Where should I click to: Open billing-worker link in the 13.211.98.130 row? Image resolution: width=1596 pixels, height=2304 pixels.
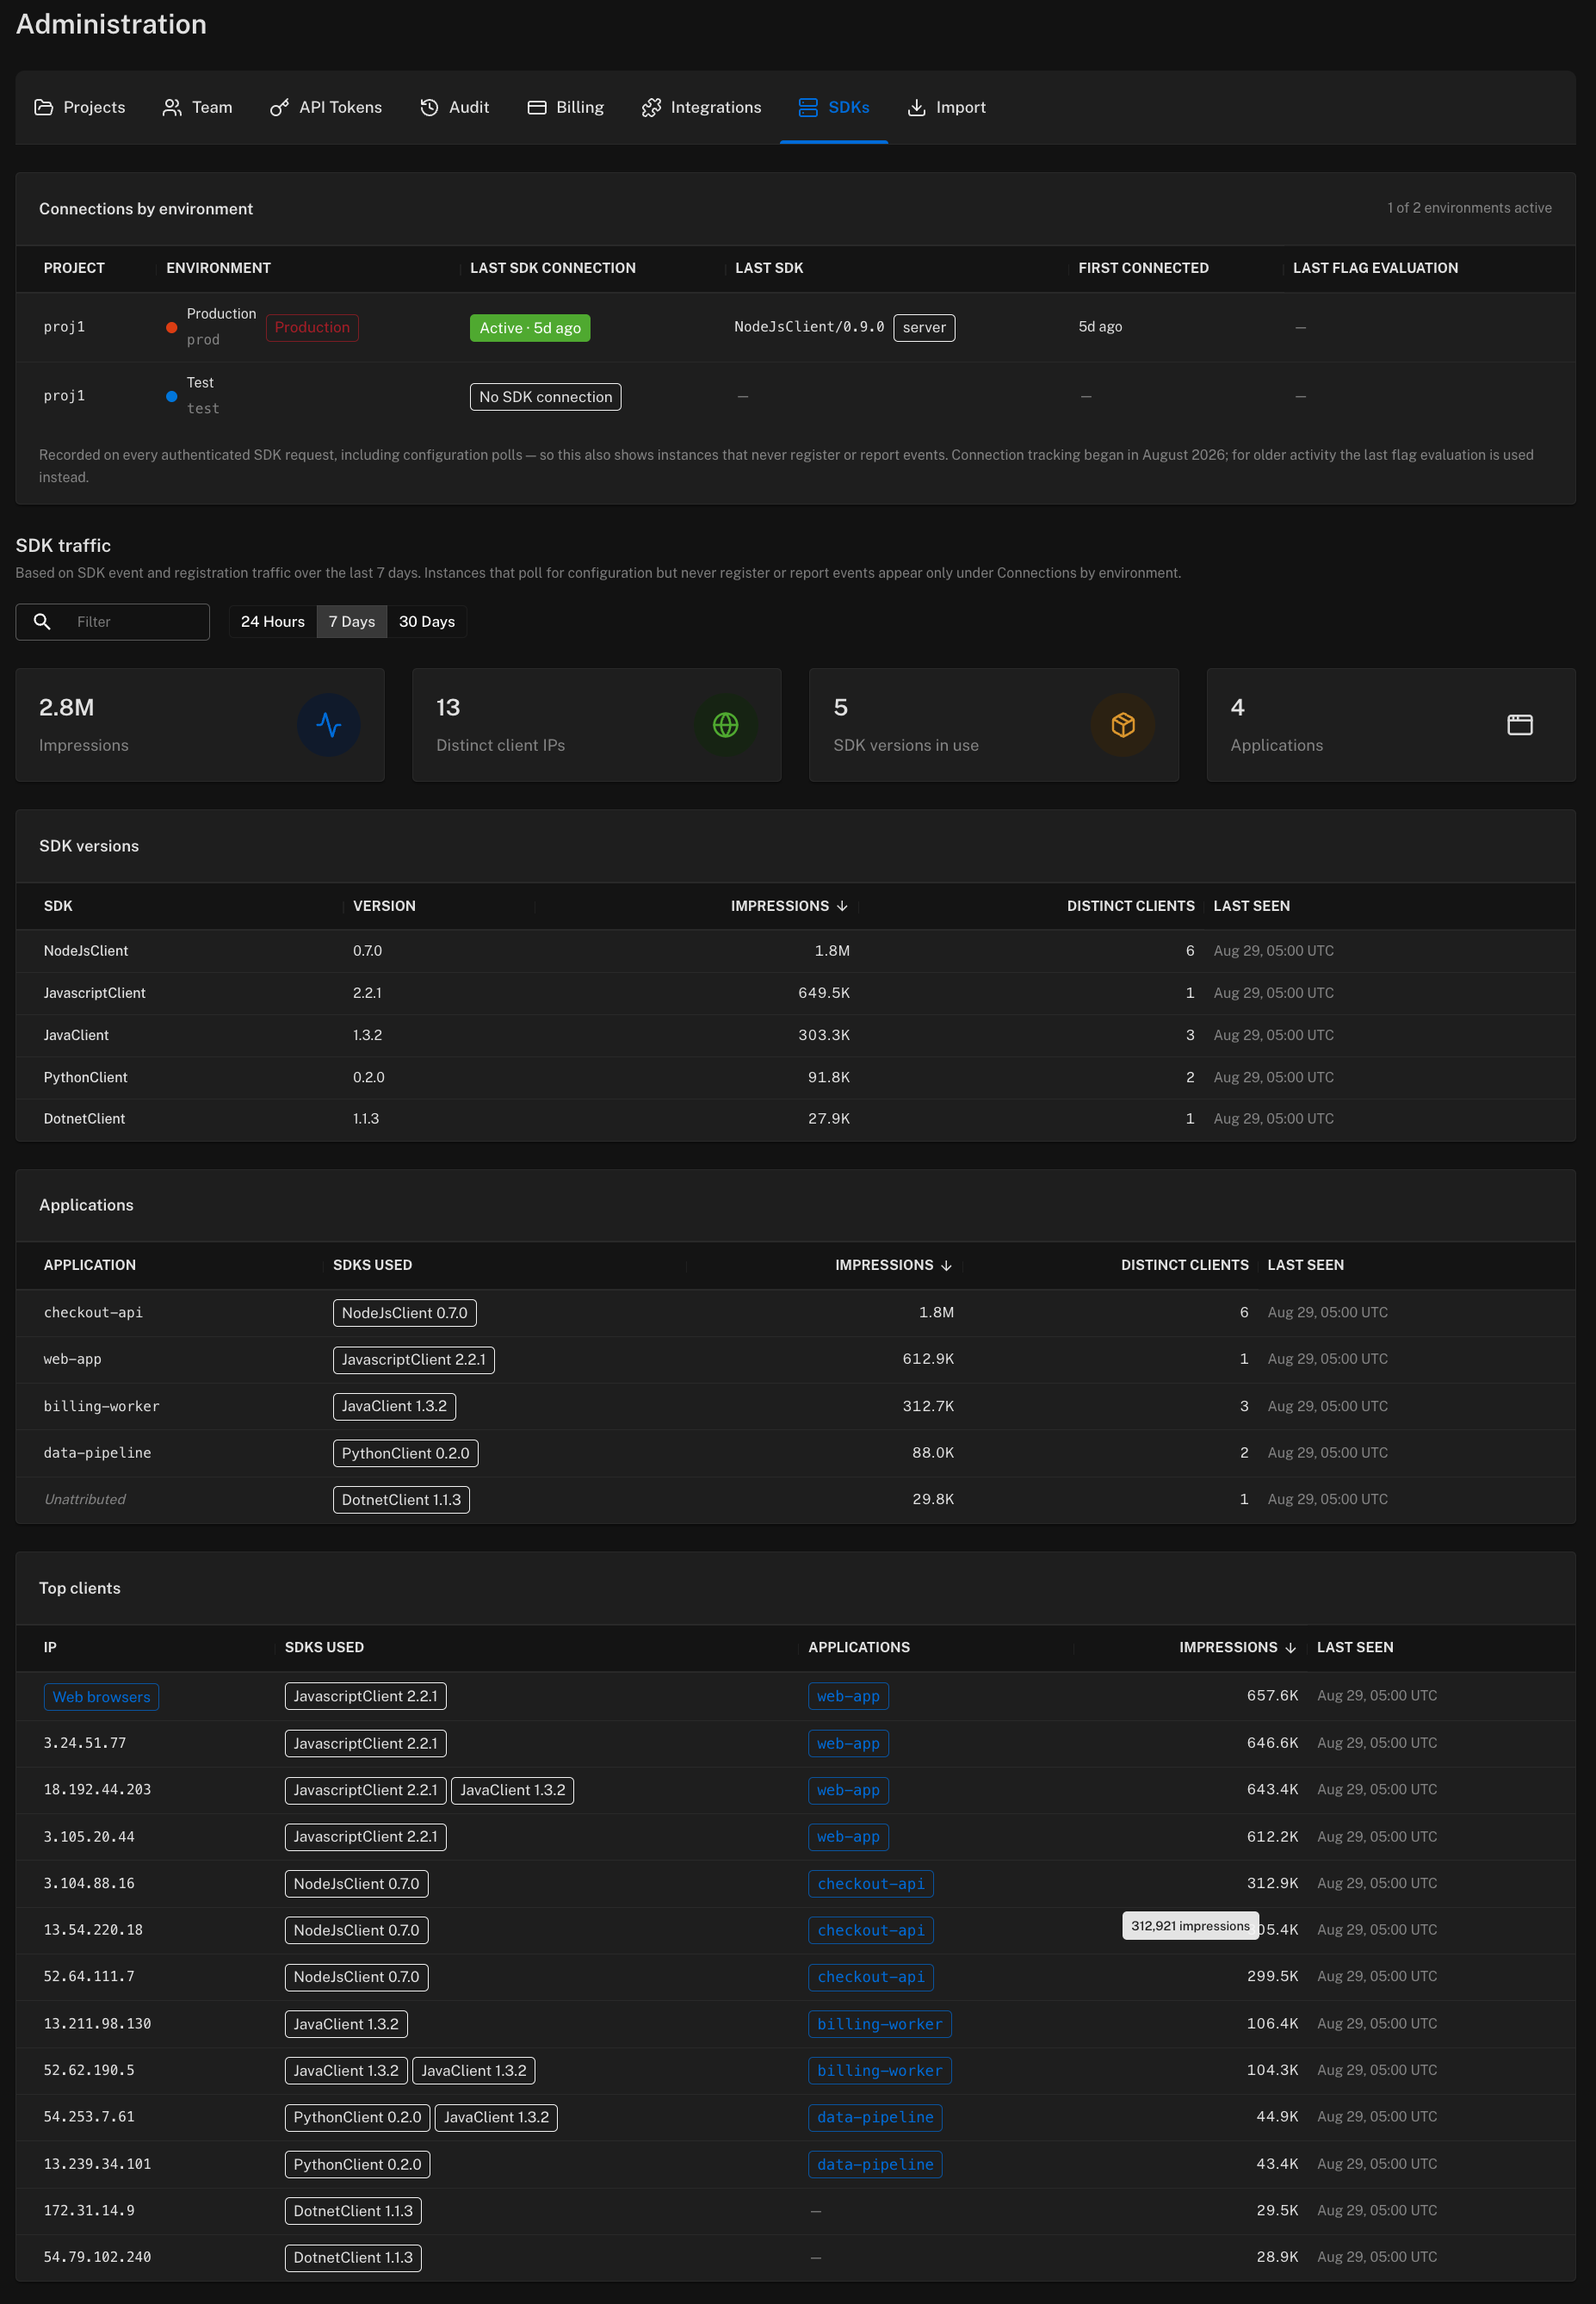tap(879, 2023)
